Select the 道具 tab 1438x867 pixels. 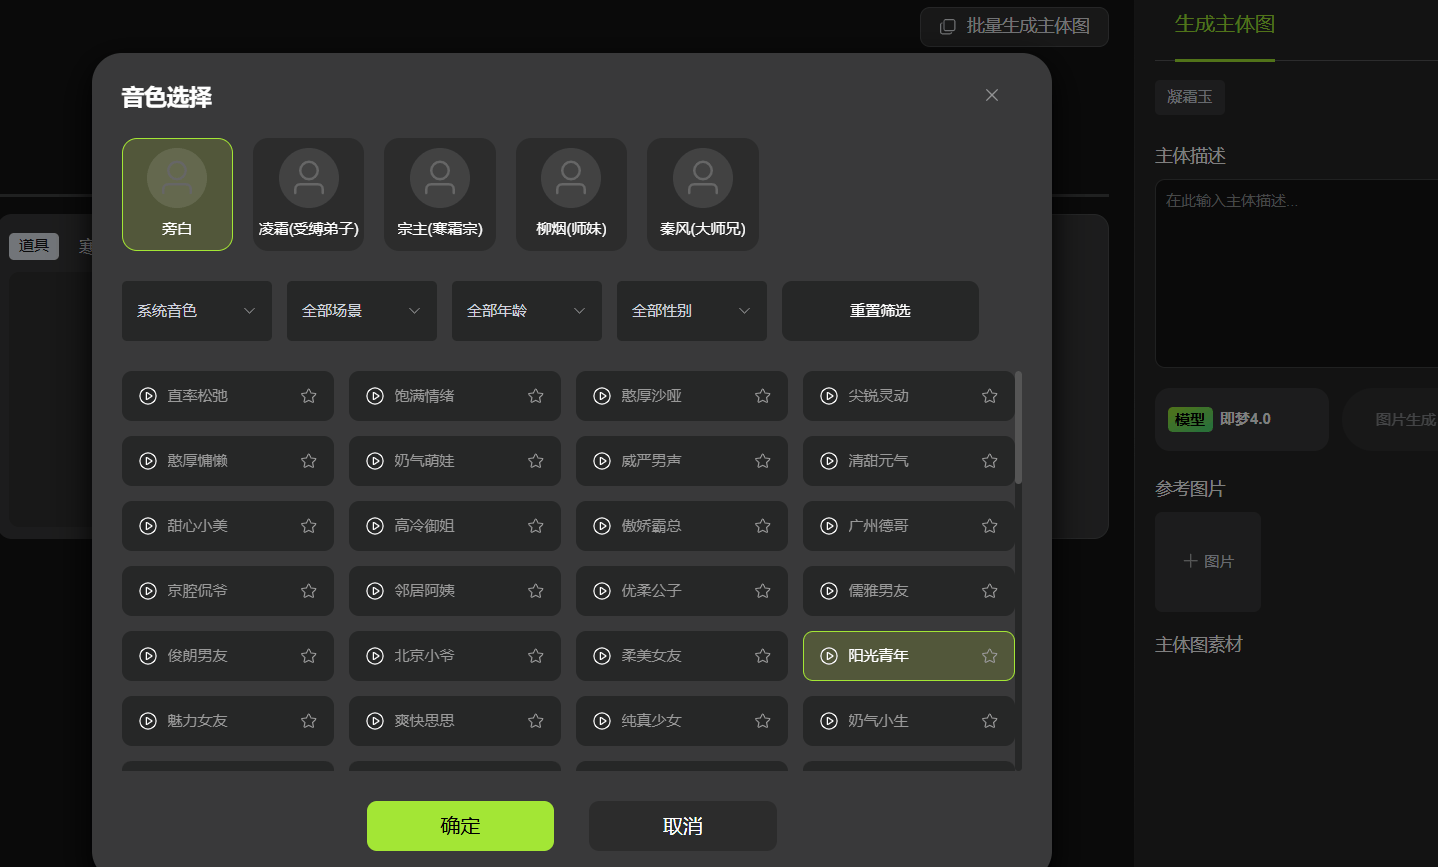click(34, 246)
